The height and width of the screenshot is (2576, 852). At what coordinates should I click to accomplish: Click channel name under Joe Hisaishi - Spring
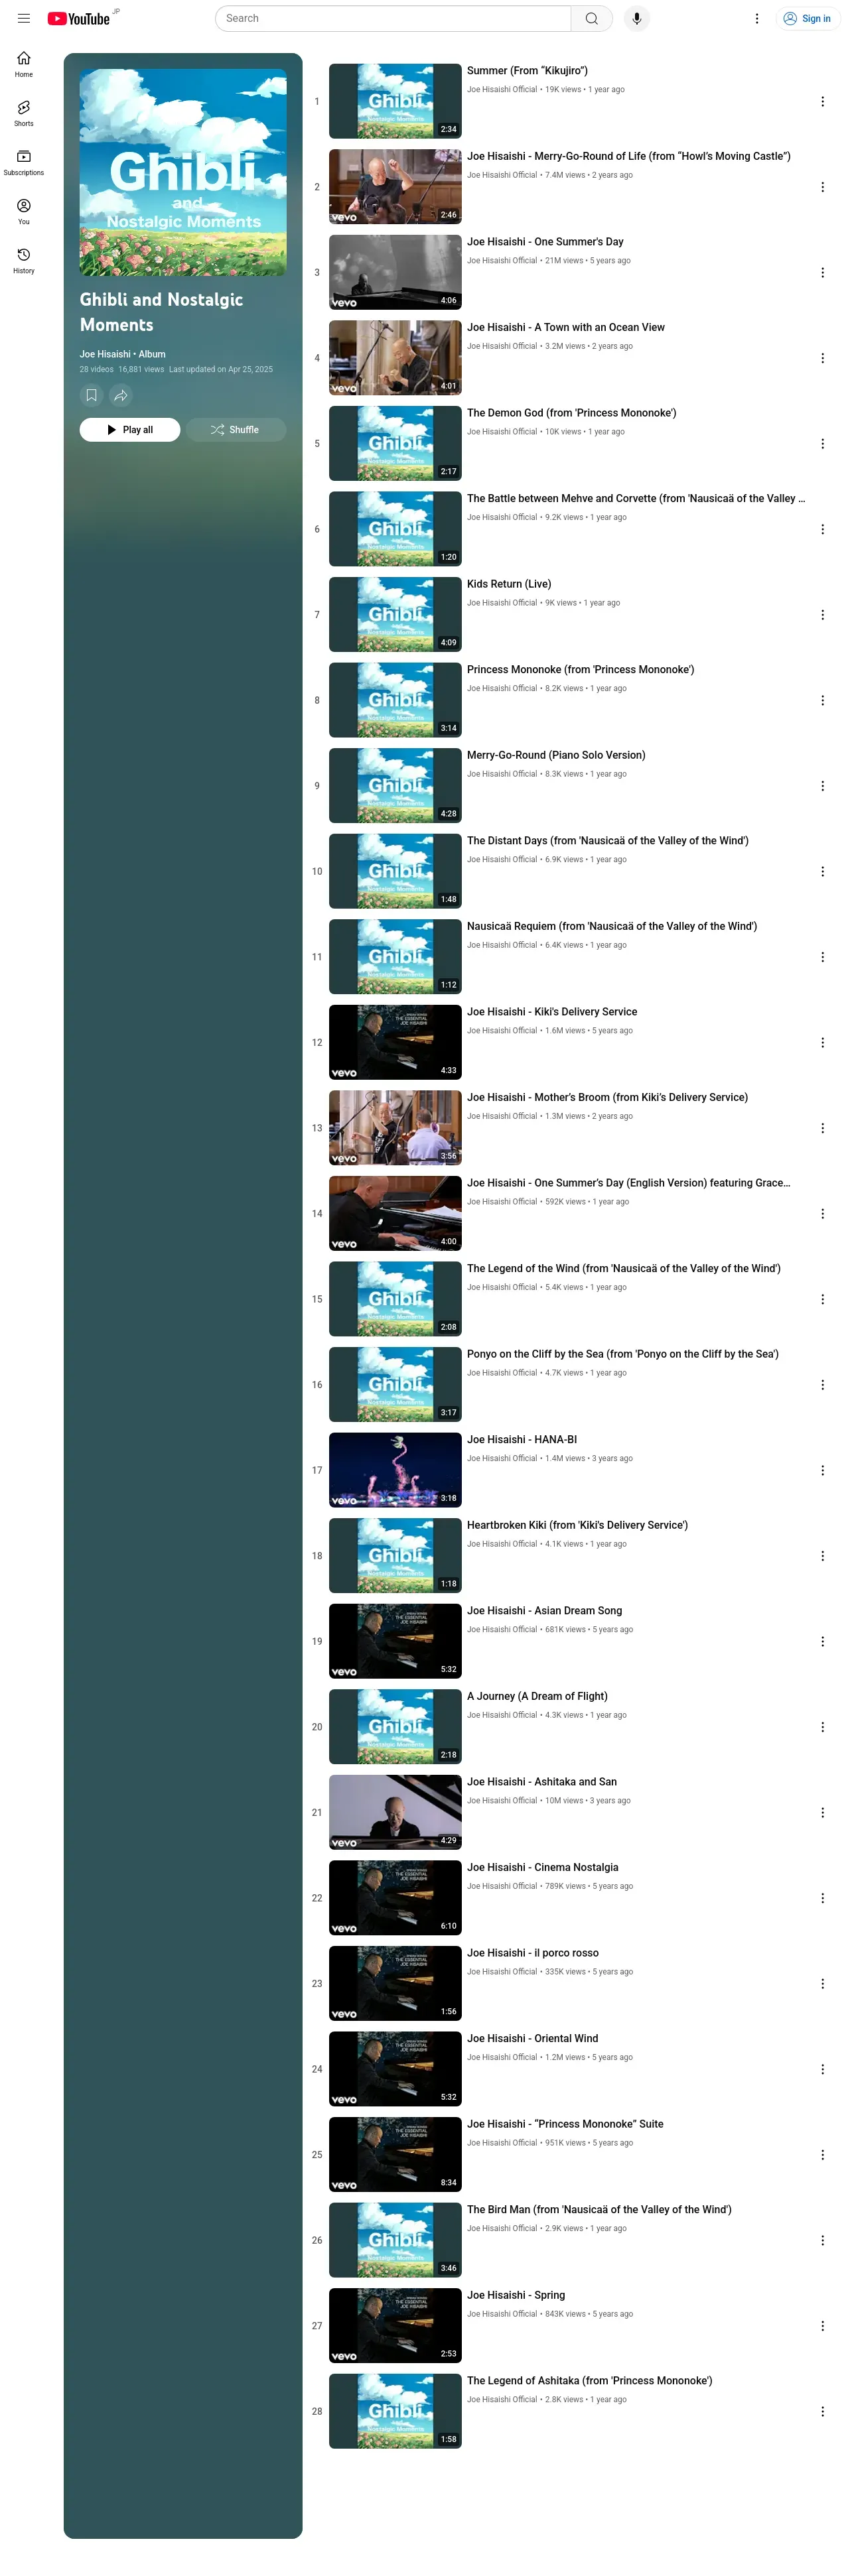pos(502,2314)
